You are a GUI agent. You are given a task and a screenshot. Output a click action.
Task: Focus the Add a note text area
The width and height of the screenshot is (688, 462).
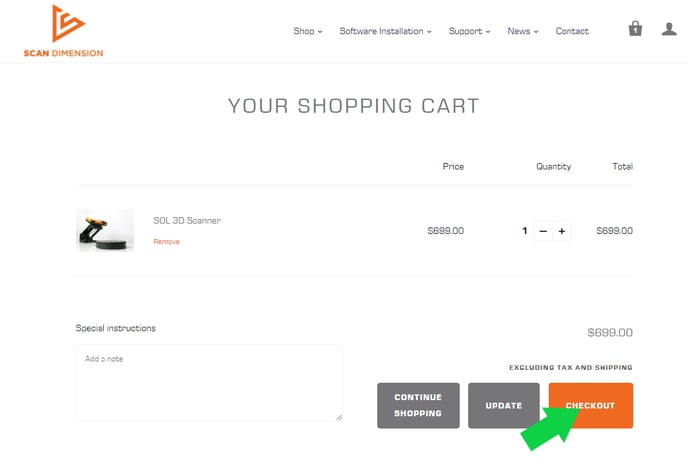209,383
